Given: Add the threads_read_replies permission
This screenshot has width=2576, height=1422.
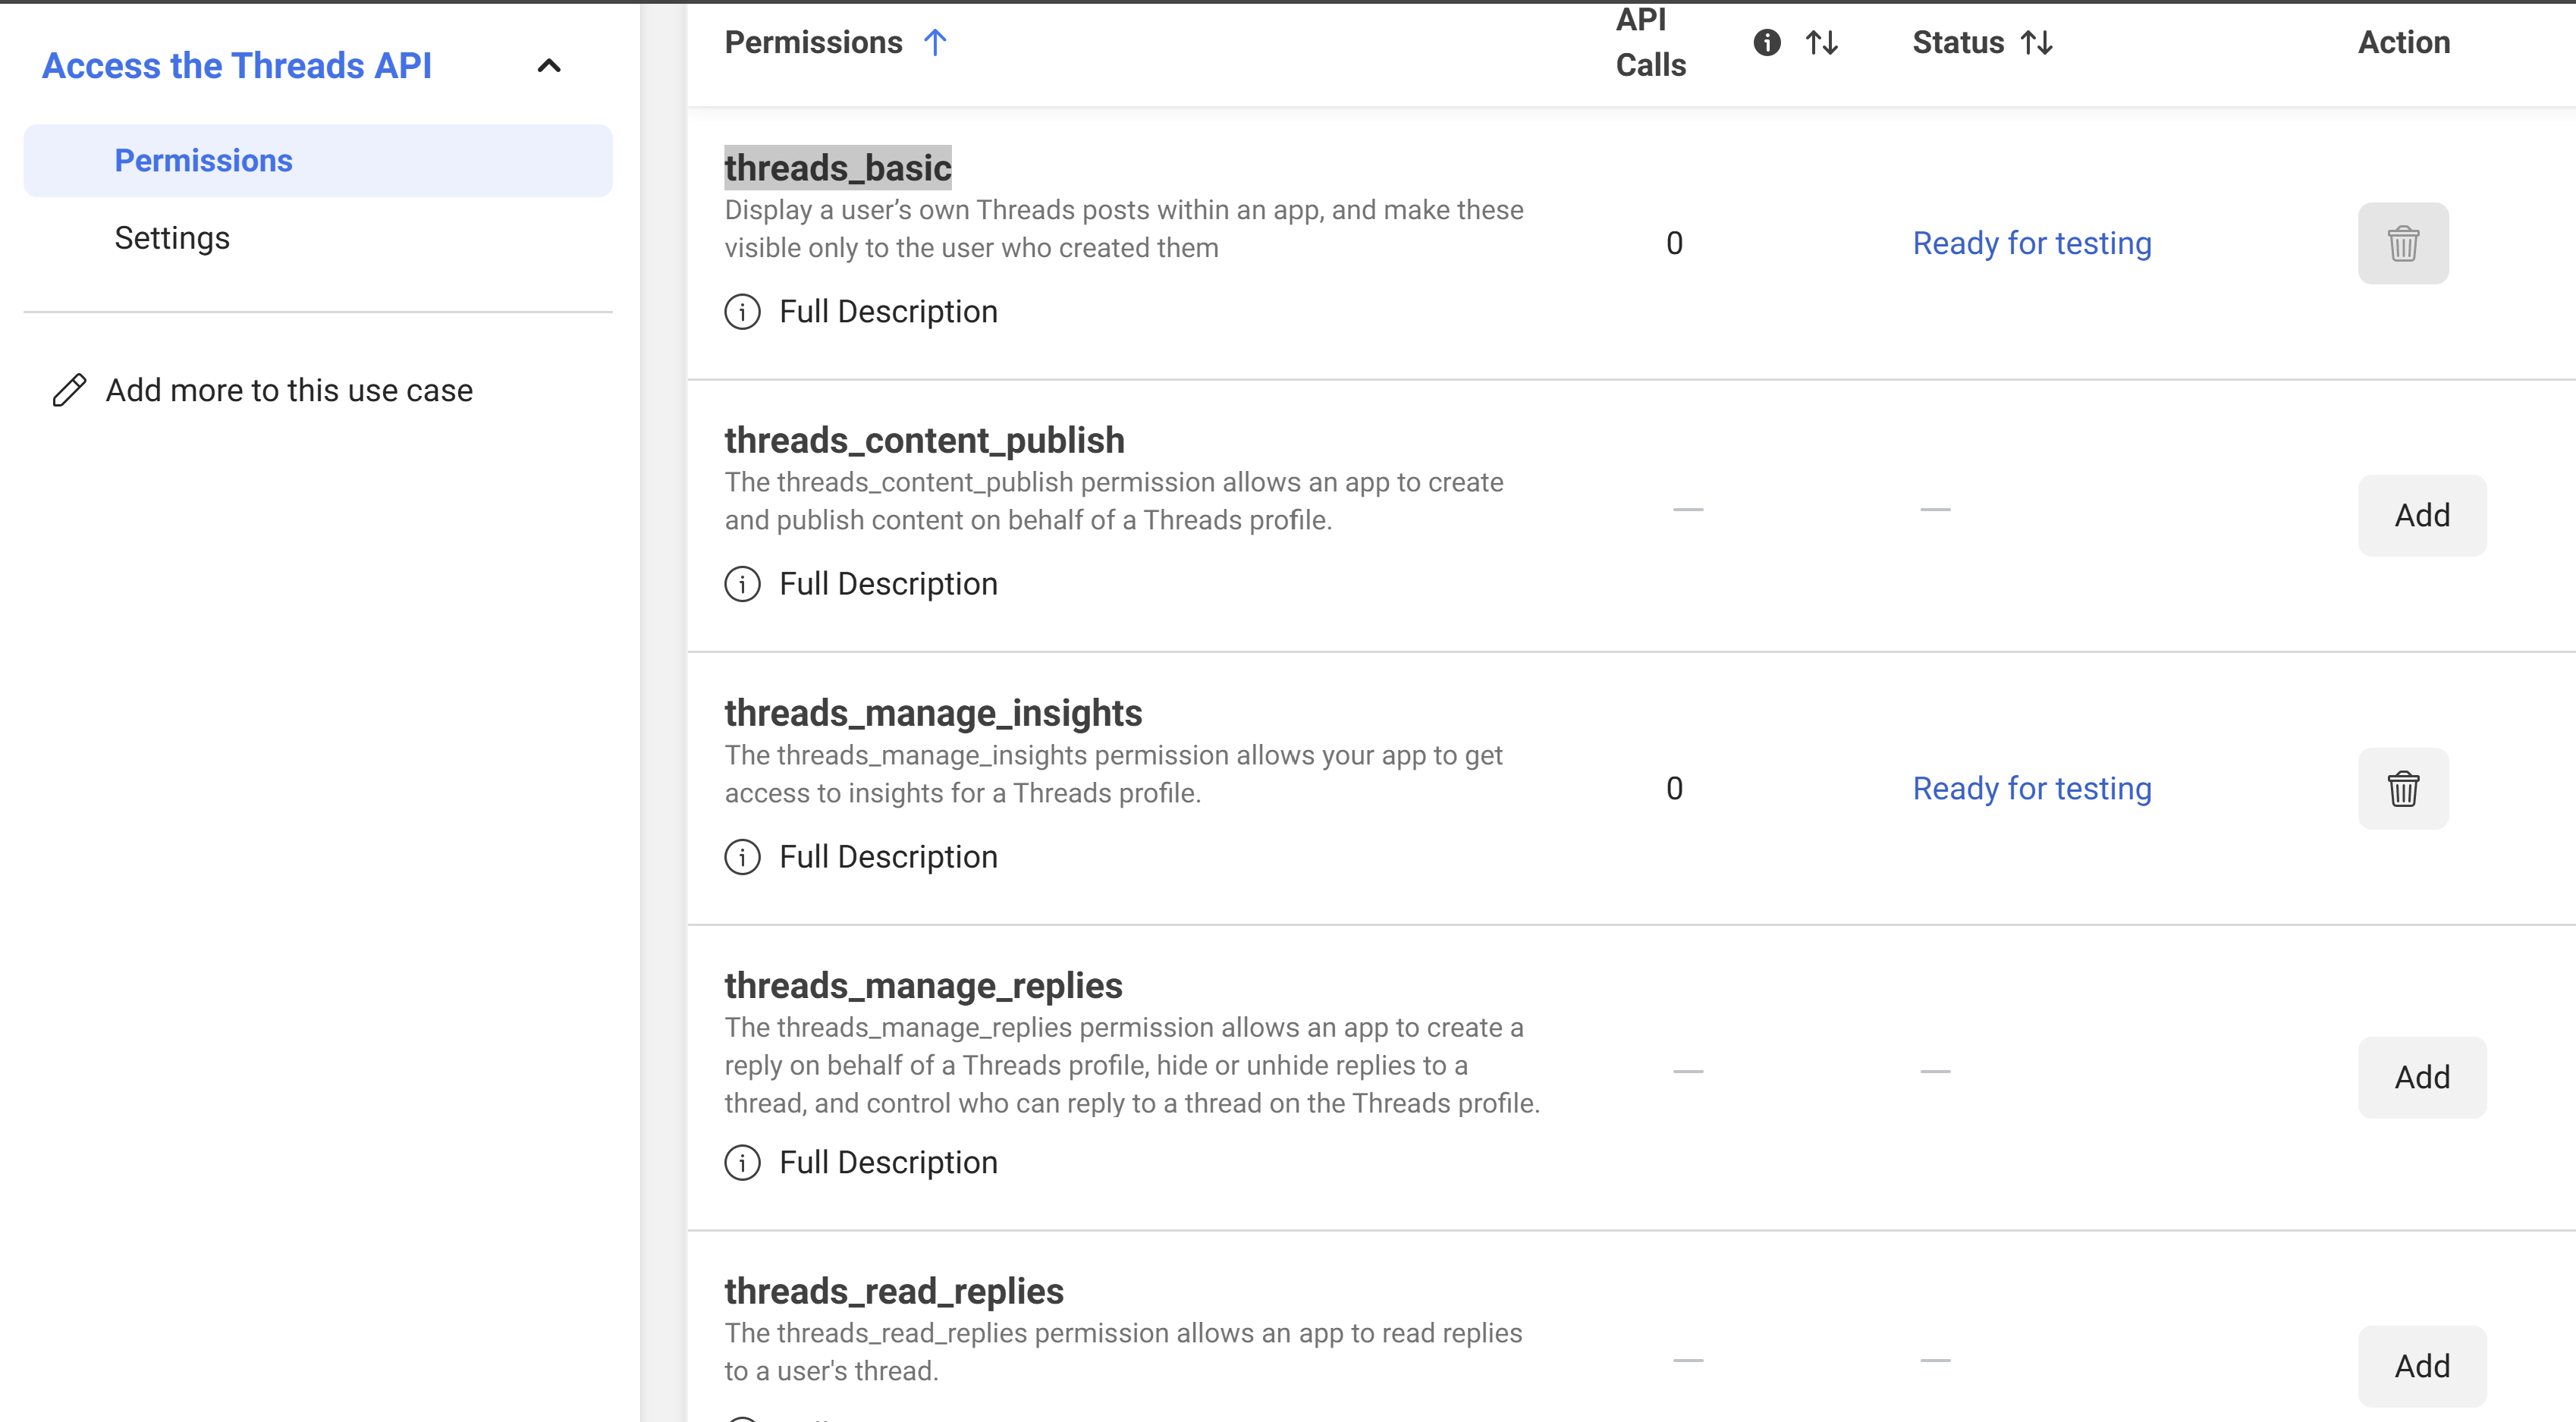Looking at the screenshot, I should [2422, 1366].
